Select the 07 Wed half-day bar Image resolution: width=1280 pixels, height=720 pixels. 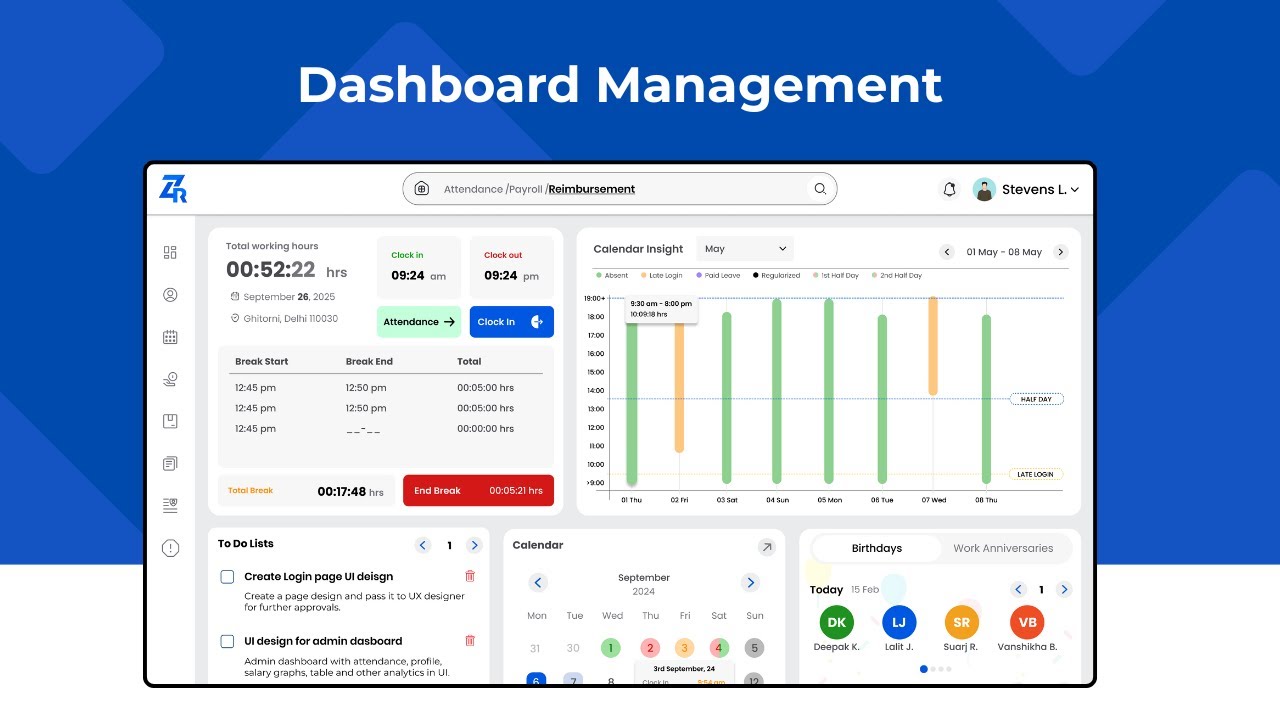[x=933, y=346]
